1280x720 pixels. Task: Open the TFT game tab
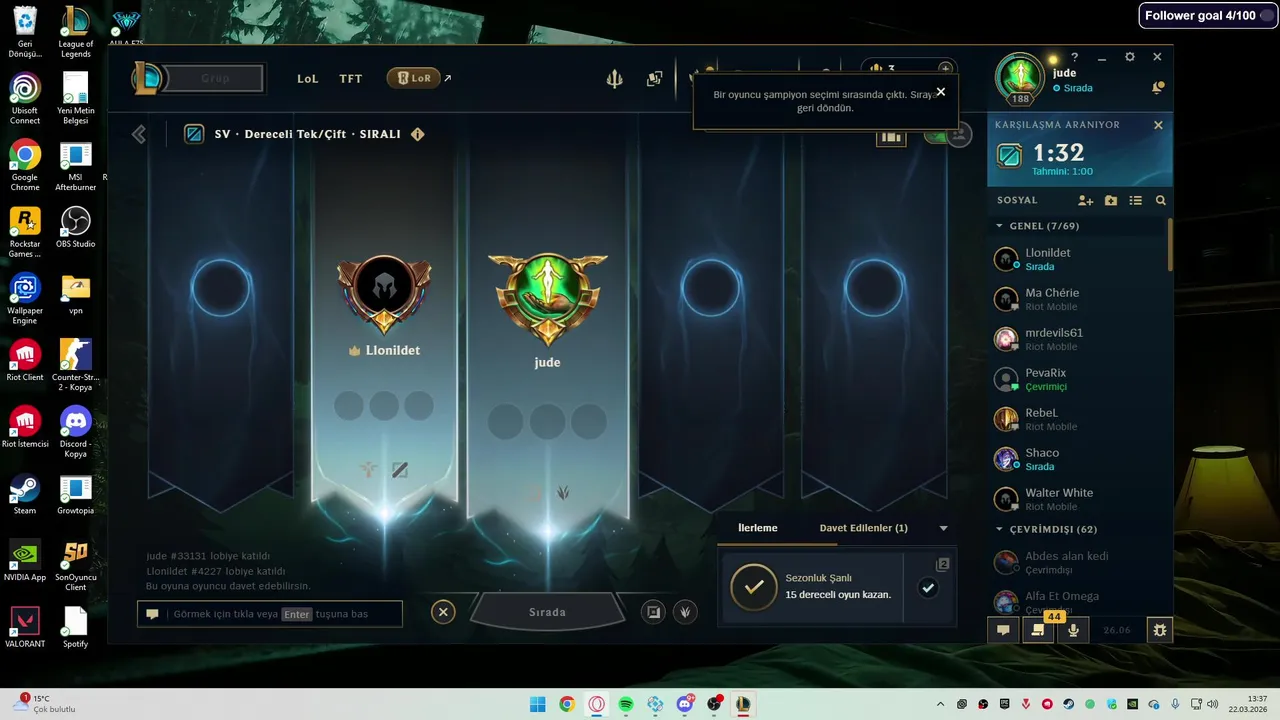350,78
